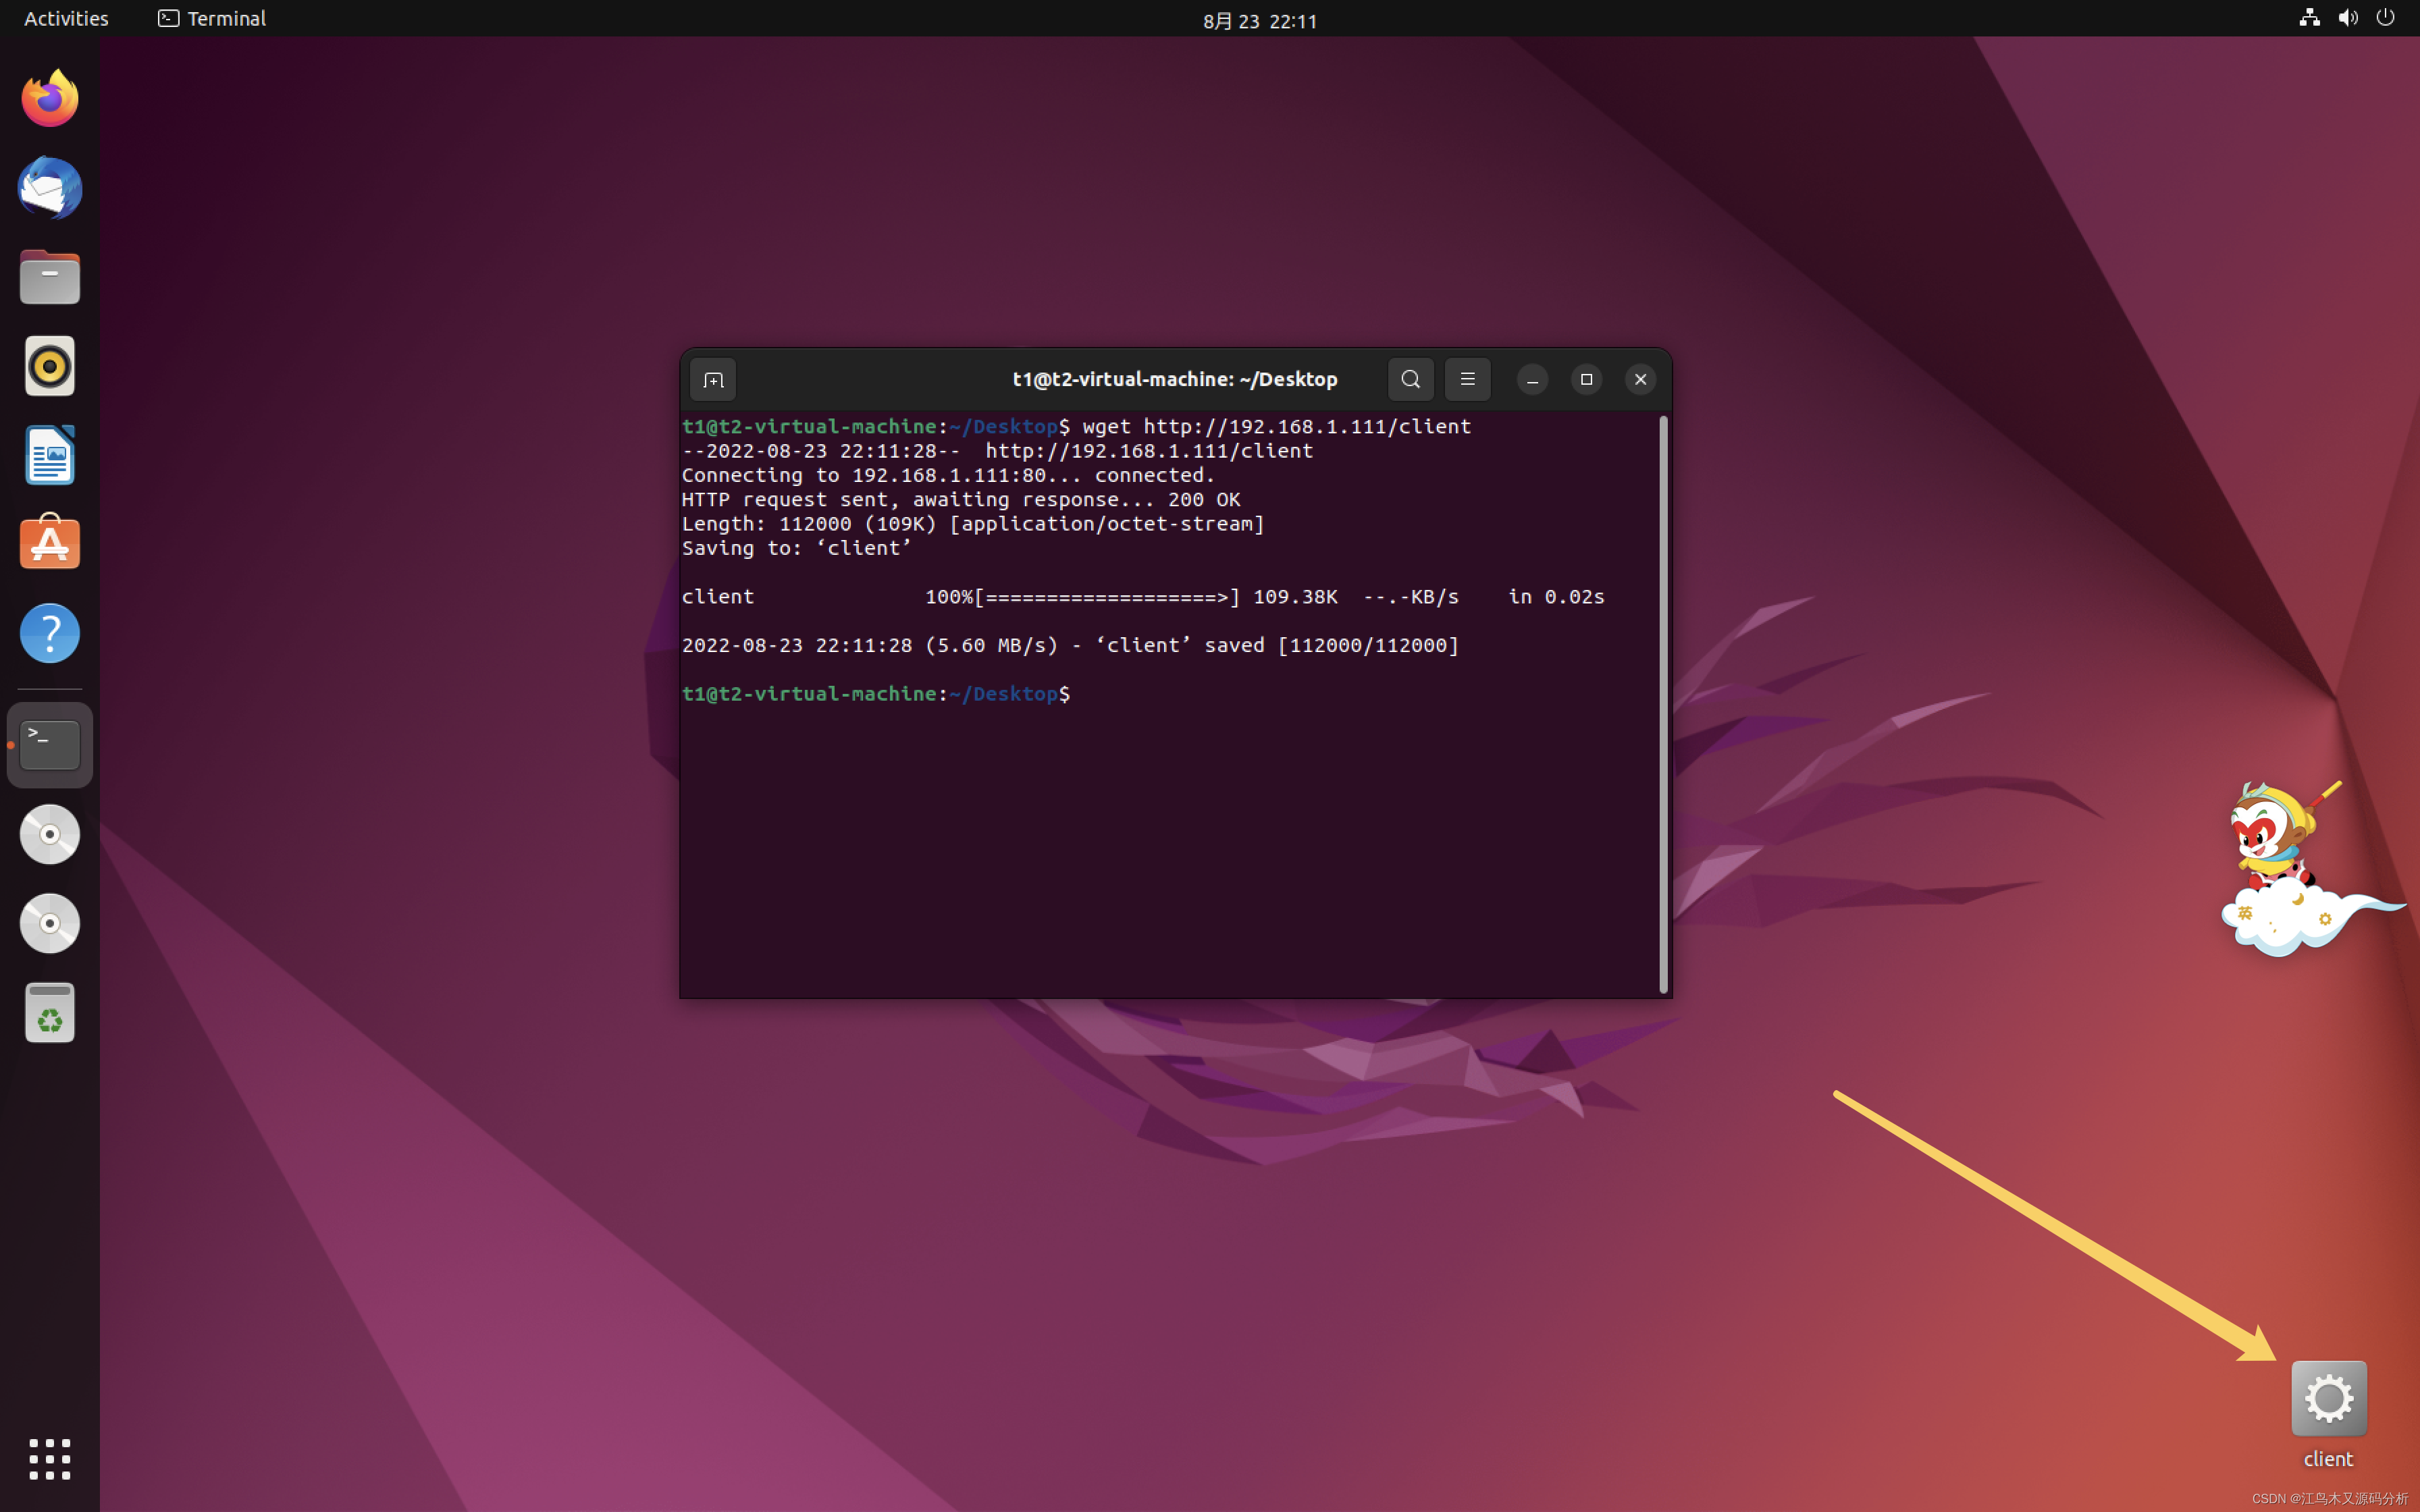
Task: Launch Thunderbird mail from the dock
Action: 50,188
